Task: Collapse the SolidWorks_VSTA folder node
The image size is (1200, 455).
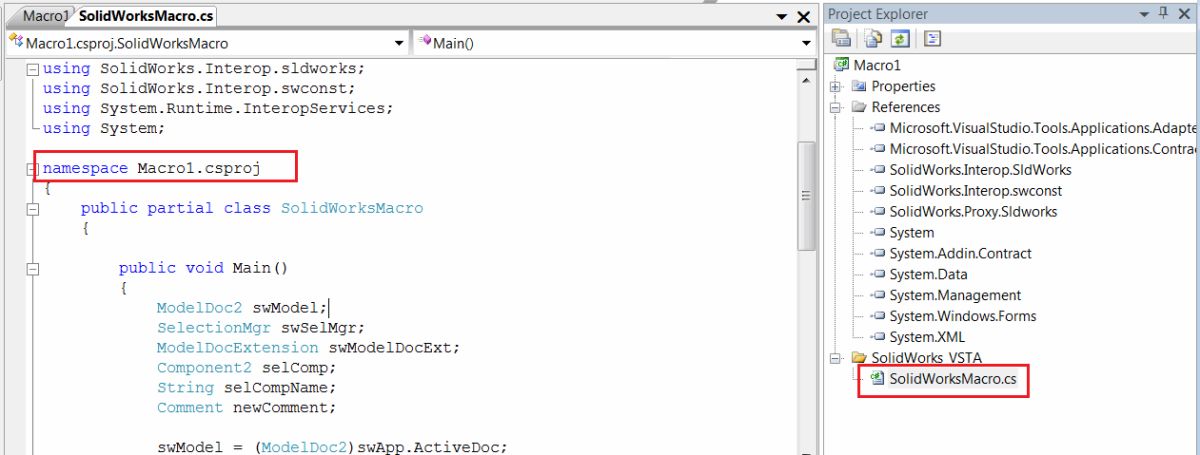Action: click(836, 357)
